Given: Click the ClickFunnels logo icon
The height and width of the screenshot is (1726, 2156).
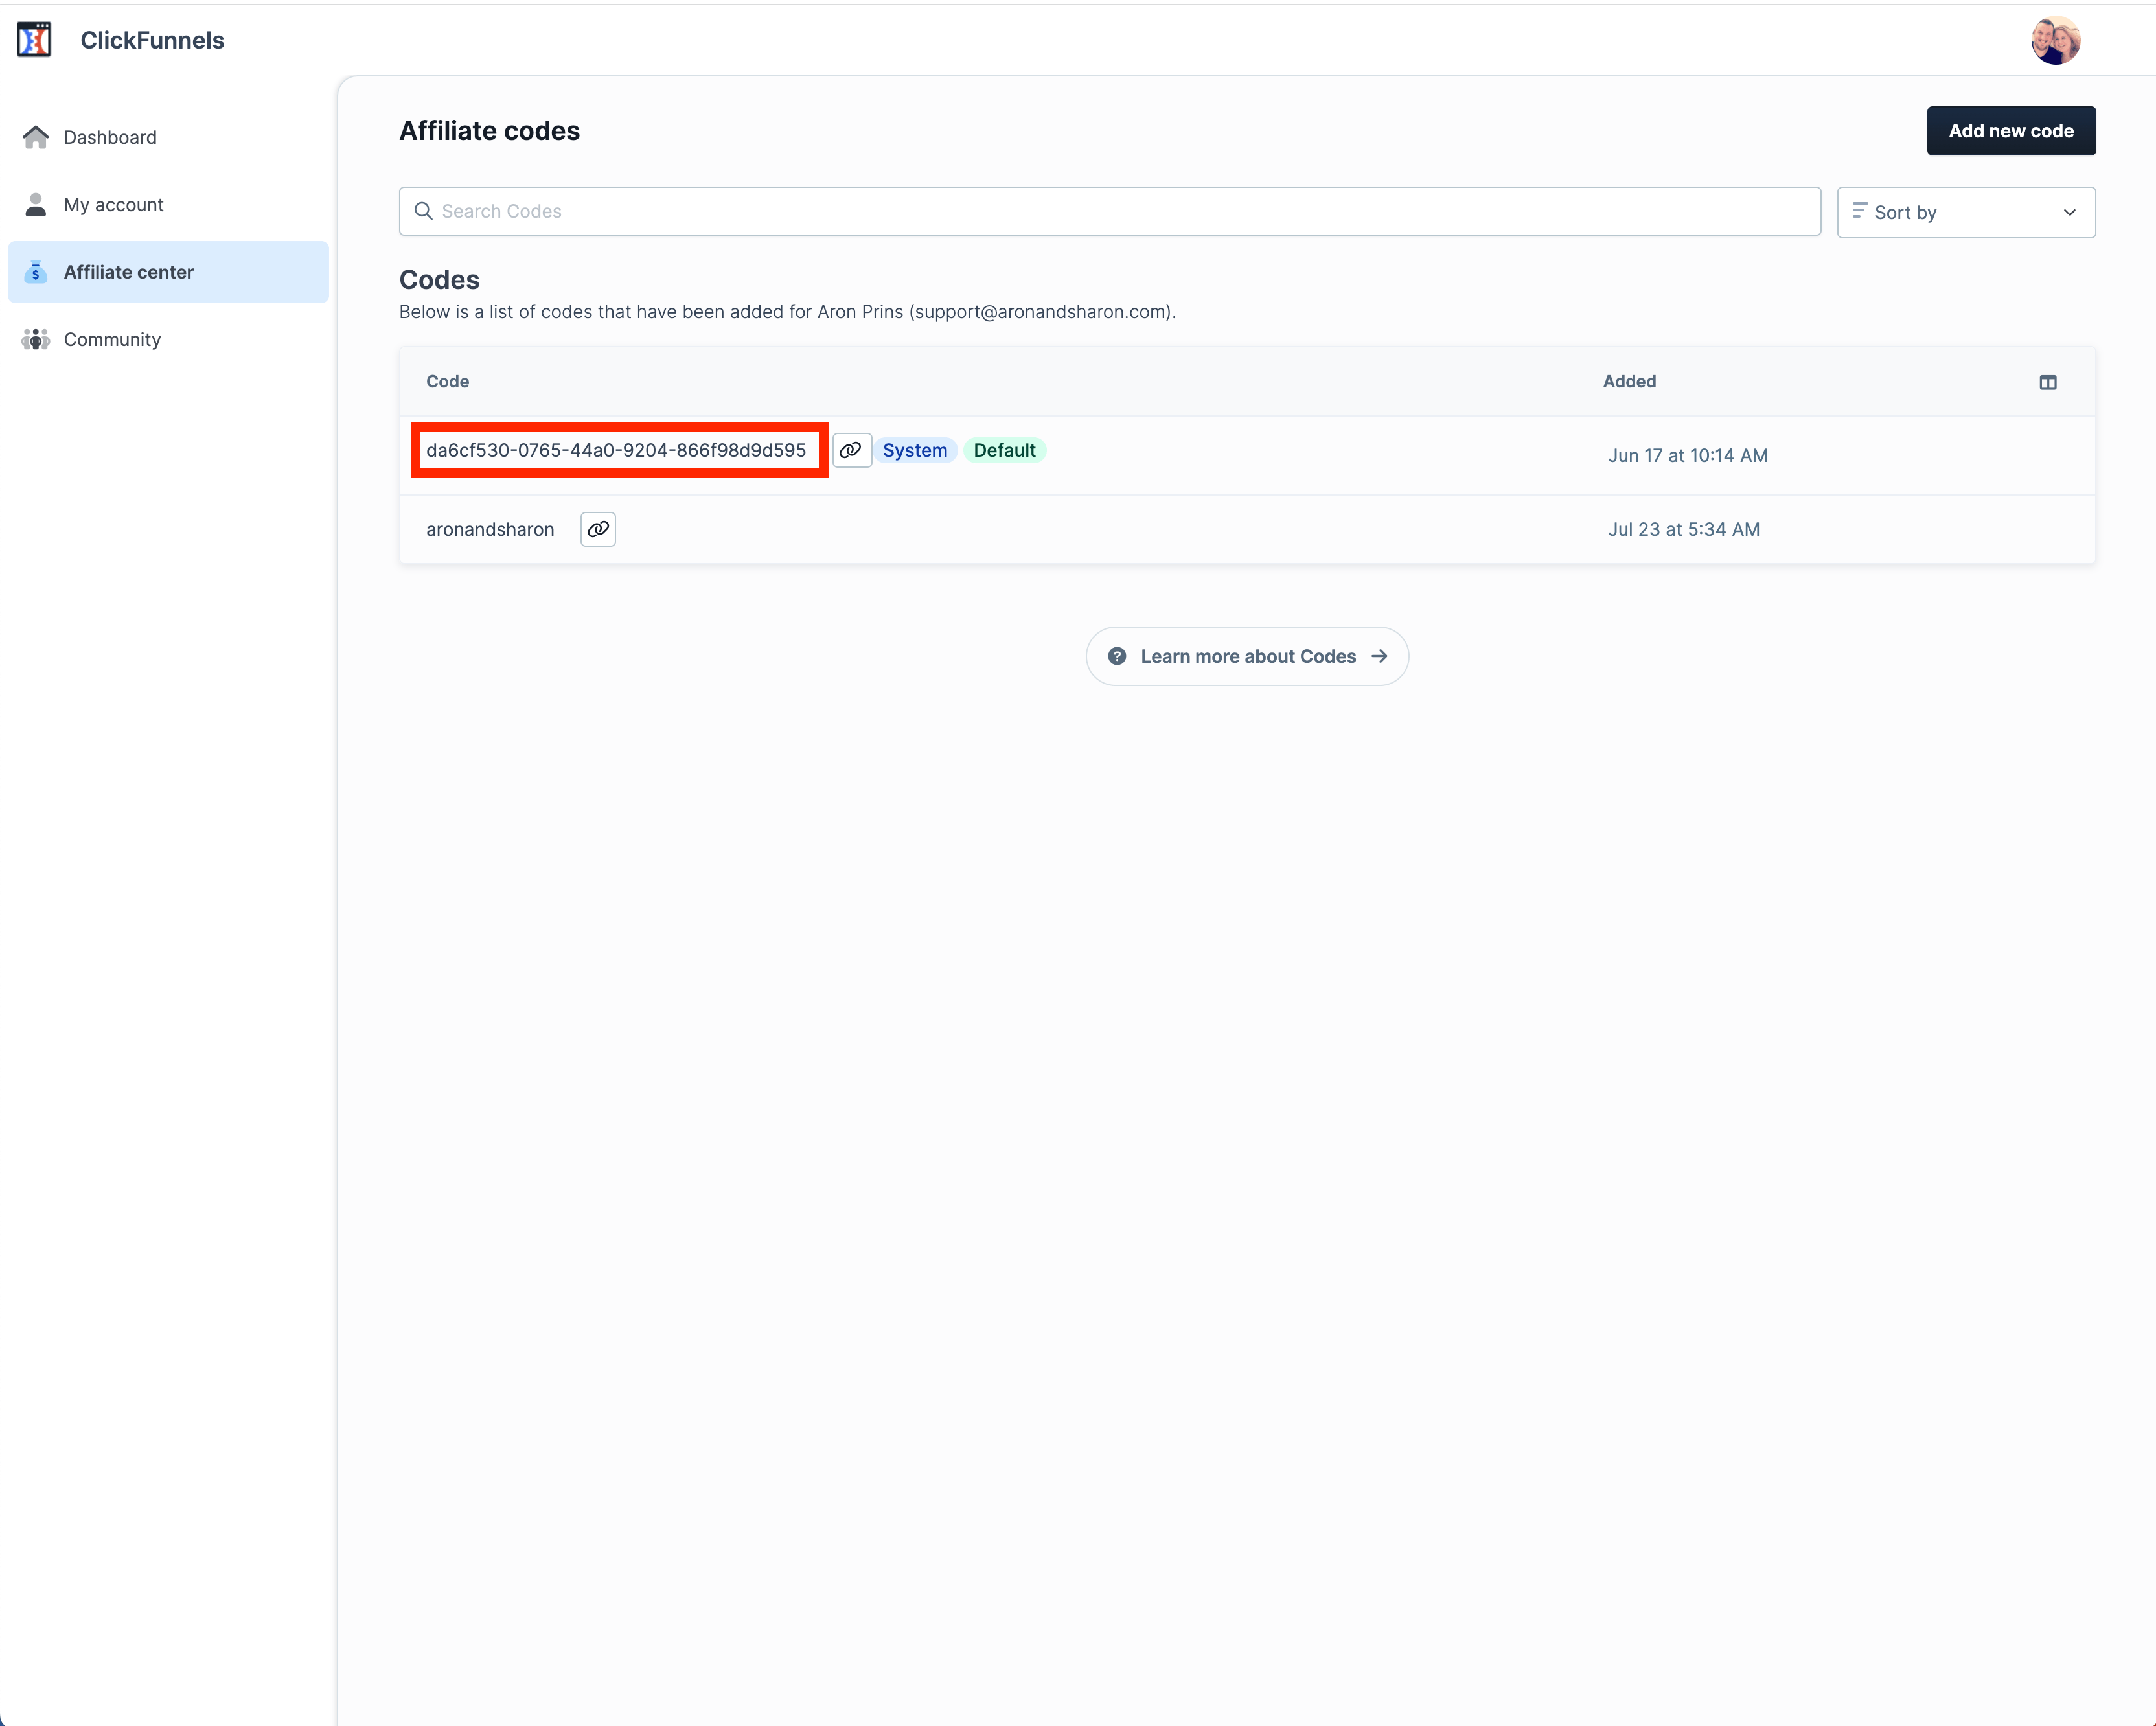Looking at the screenshot, I should pyautogui.click(x=34, y=40).
